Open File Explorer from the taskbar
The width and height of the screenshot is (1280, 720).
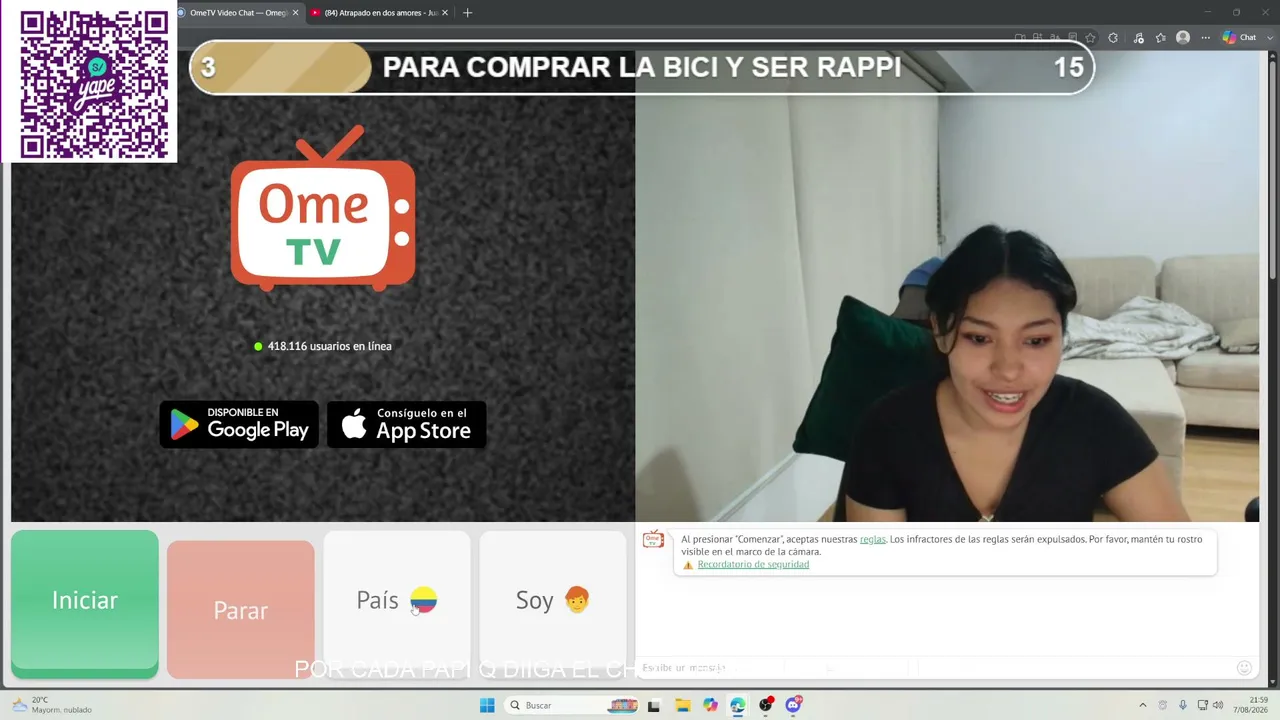(x=682, y=705)
